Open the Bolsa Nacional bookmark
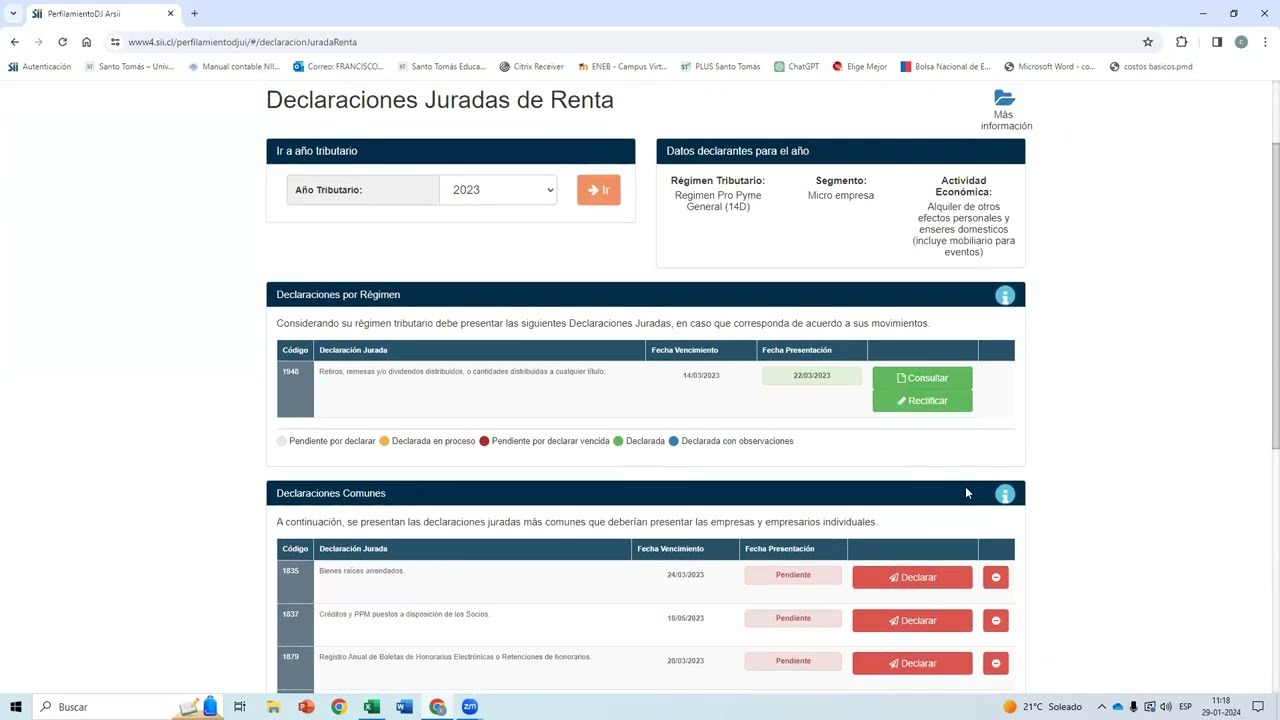This screenshot has width=1280, height=720. 945,67
